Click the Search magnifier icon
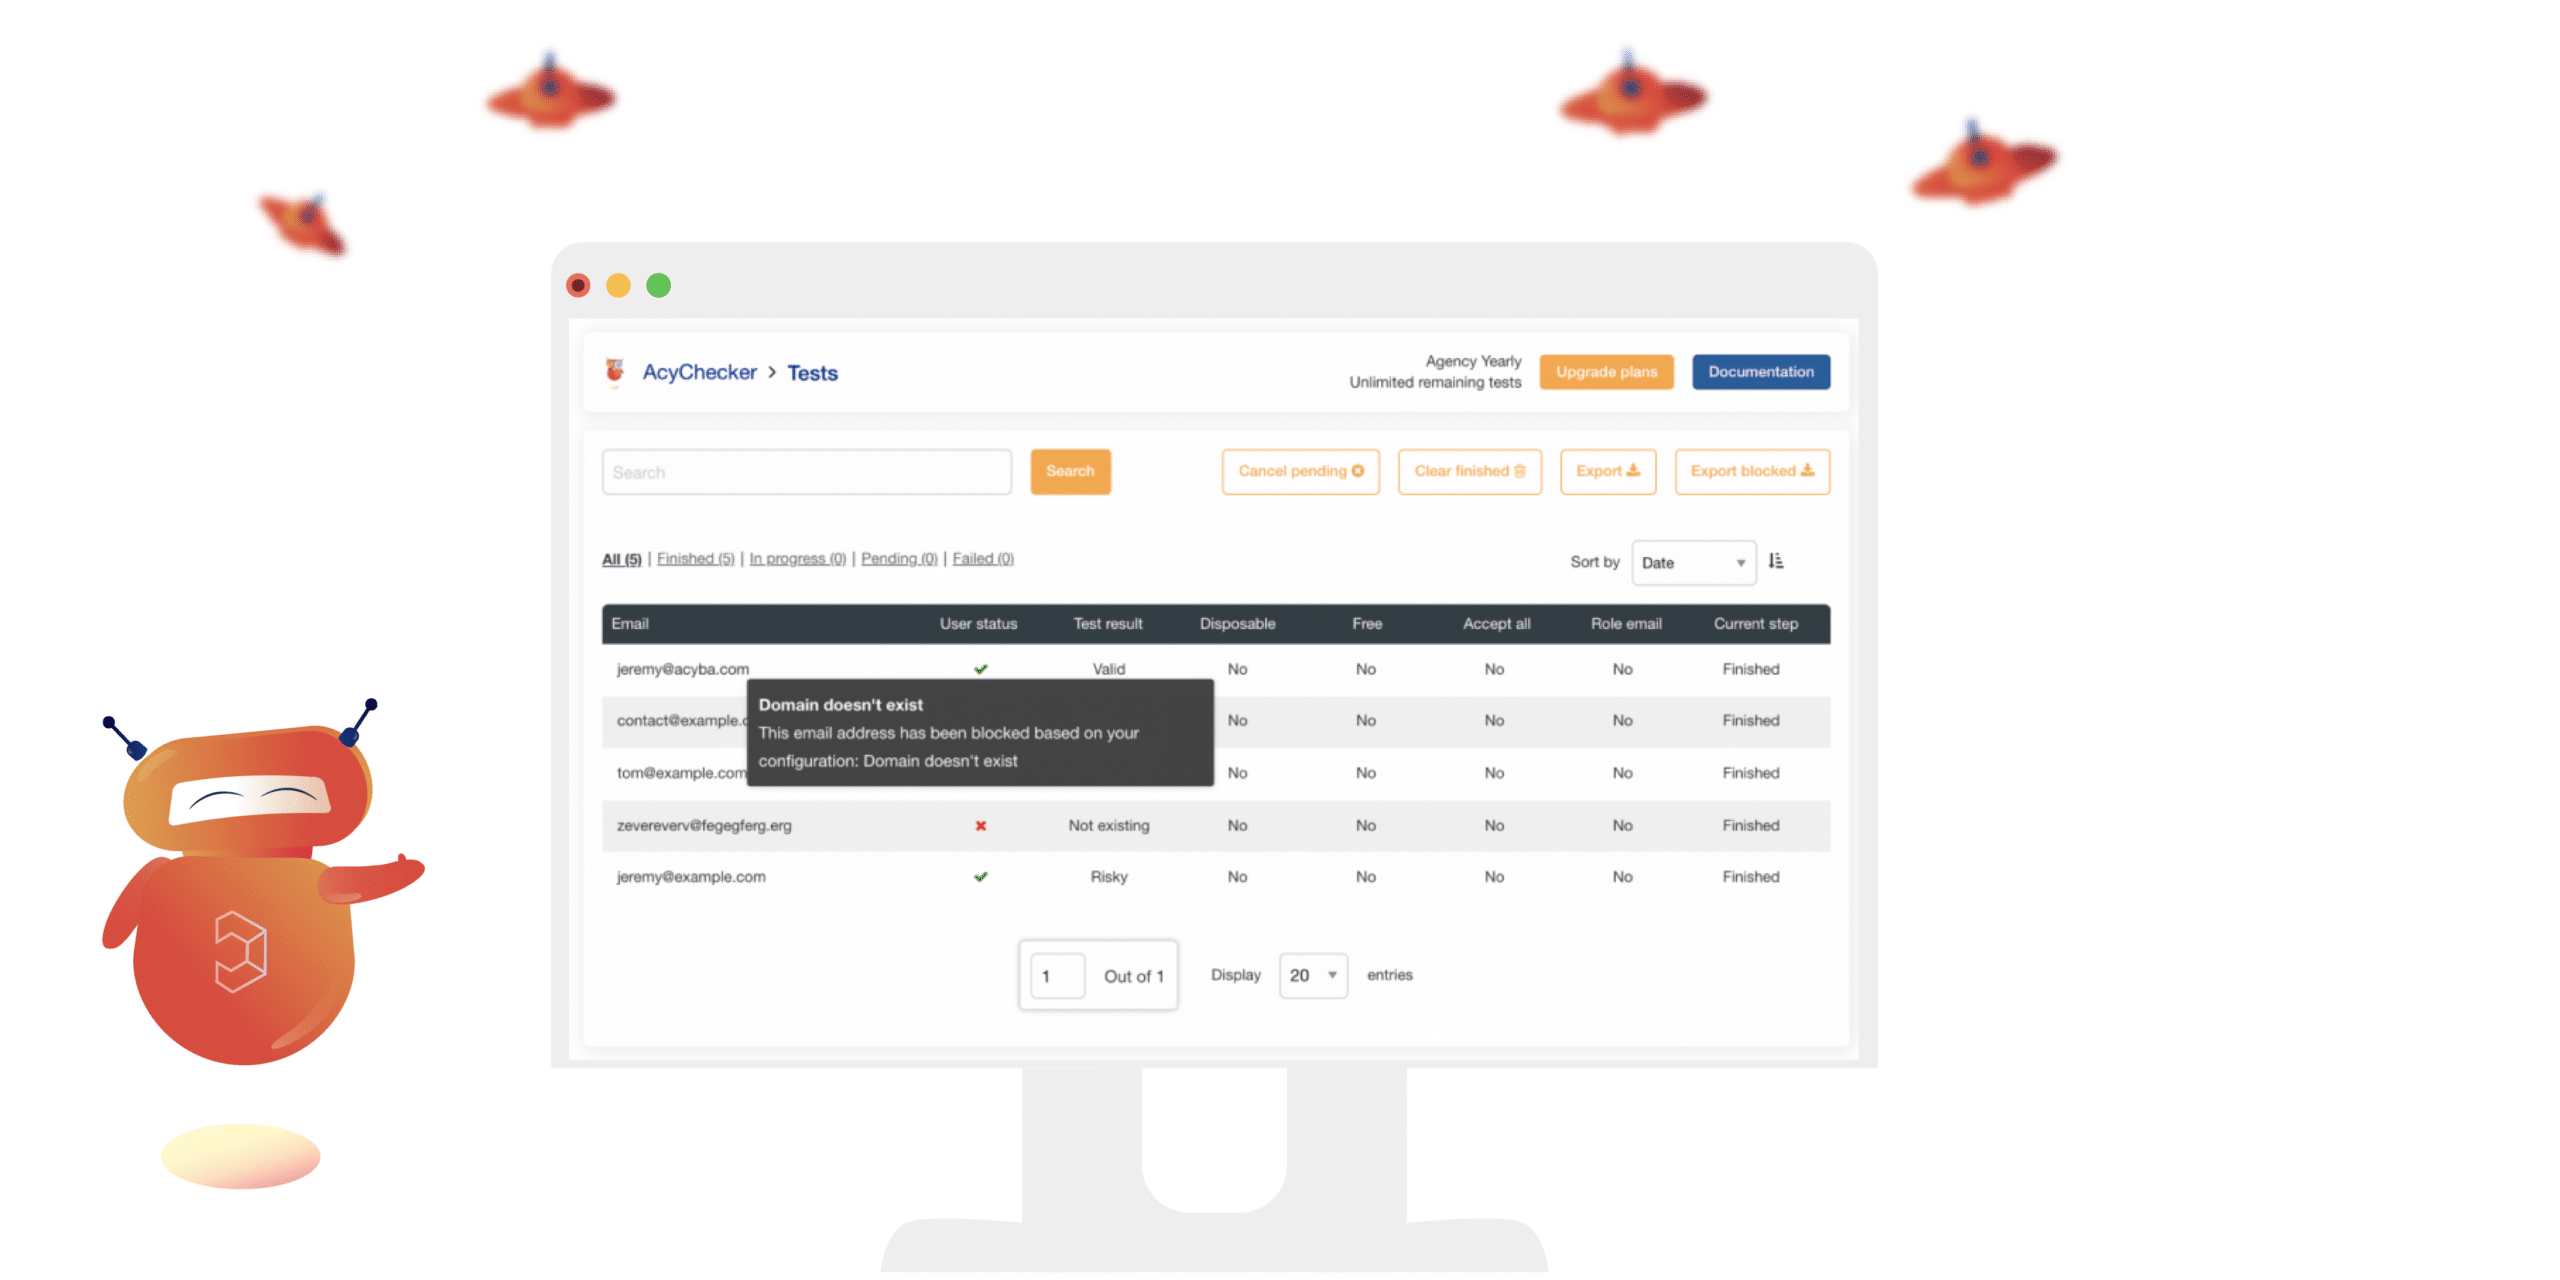Viewport: 2560px width, 1280px height. [1069, 470]
